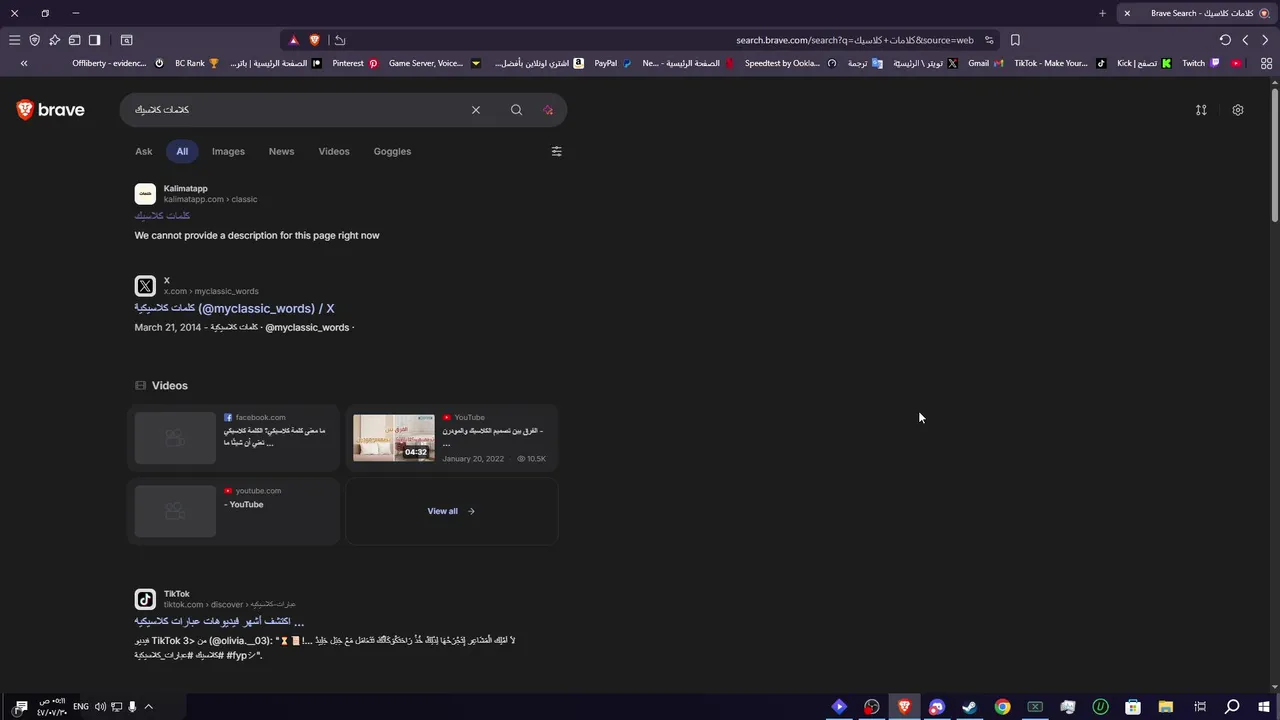Switch to the Videos tab
This screenshot has height=720, width=1280.
point(334,151)
